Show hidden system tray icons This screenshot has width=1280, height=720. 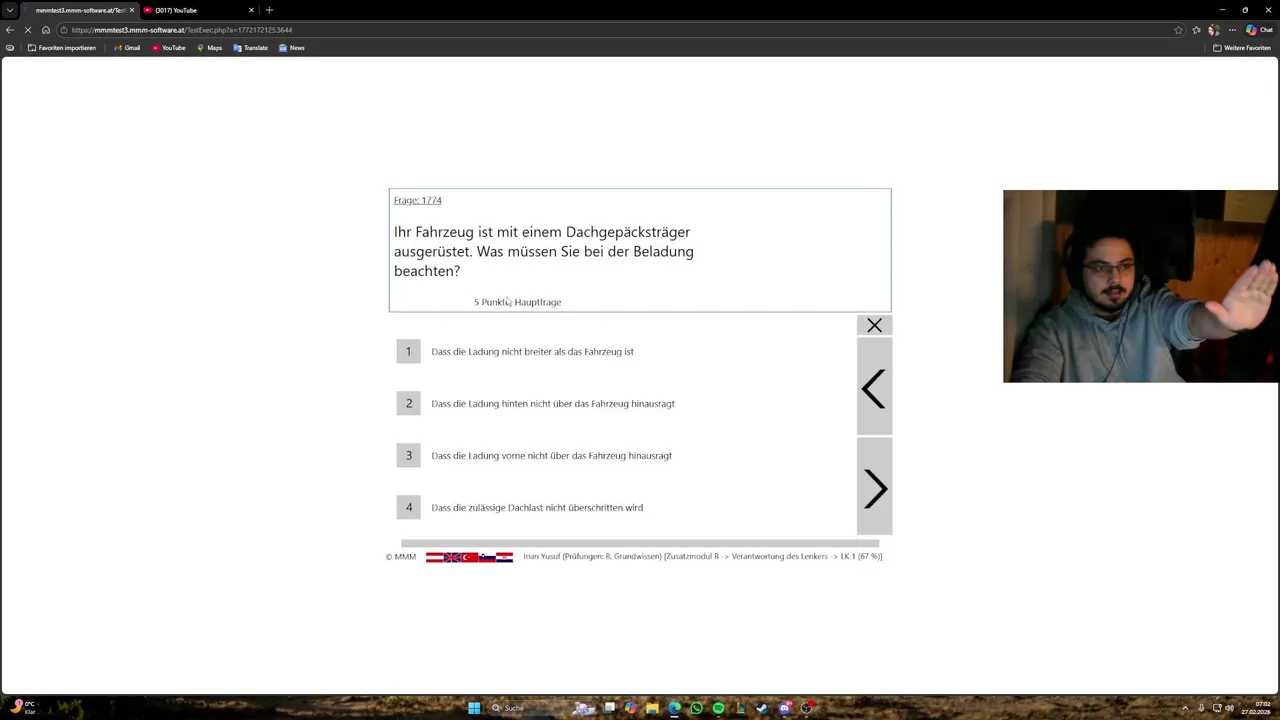point(1185,708)
